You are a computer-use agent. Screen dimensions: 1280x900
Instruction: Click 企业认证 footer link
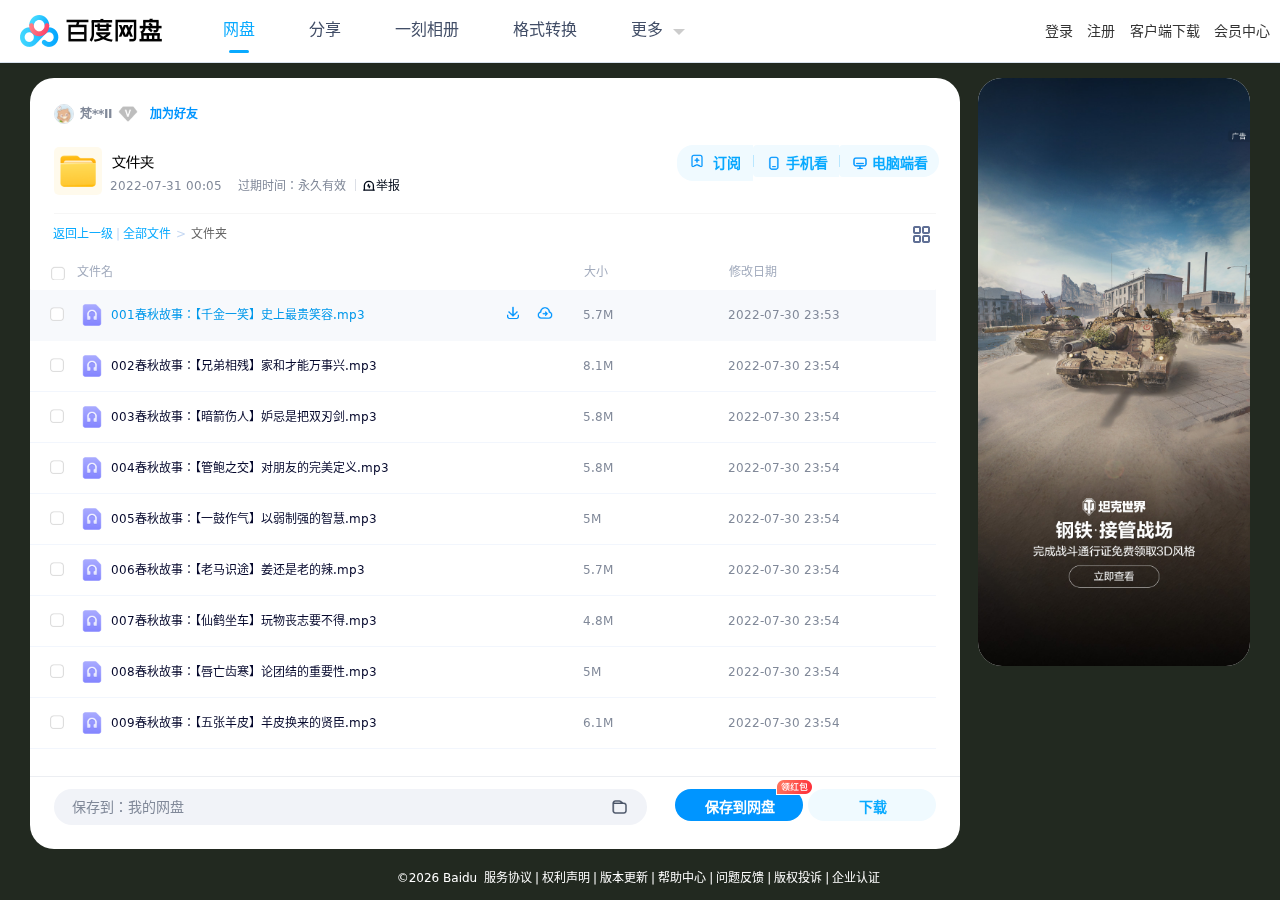click(x=856, y=878)
